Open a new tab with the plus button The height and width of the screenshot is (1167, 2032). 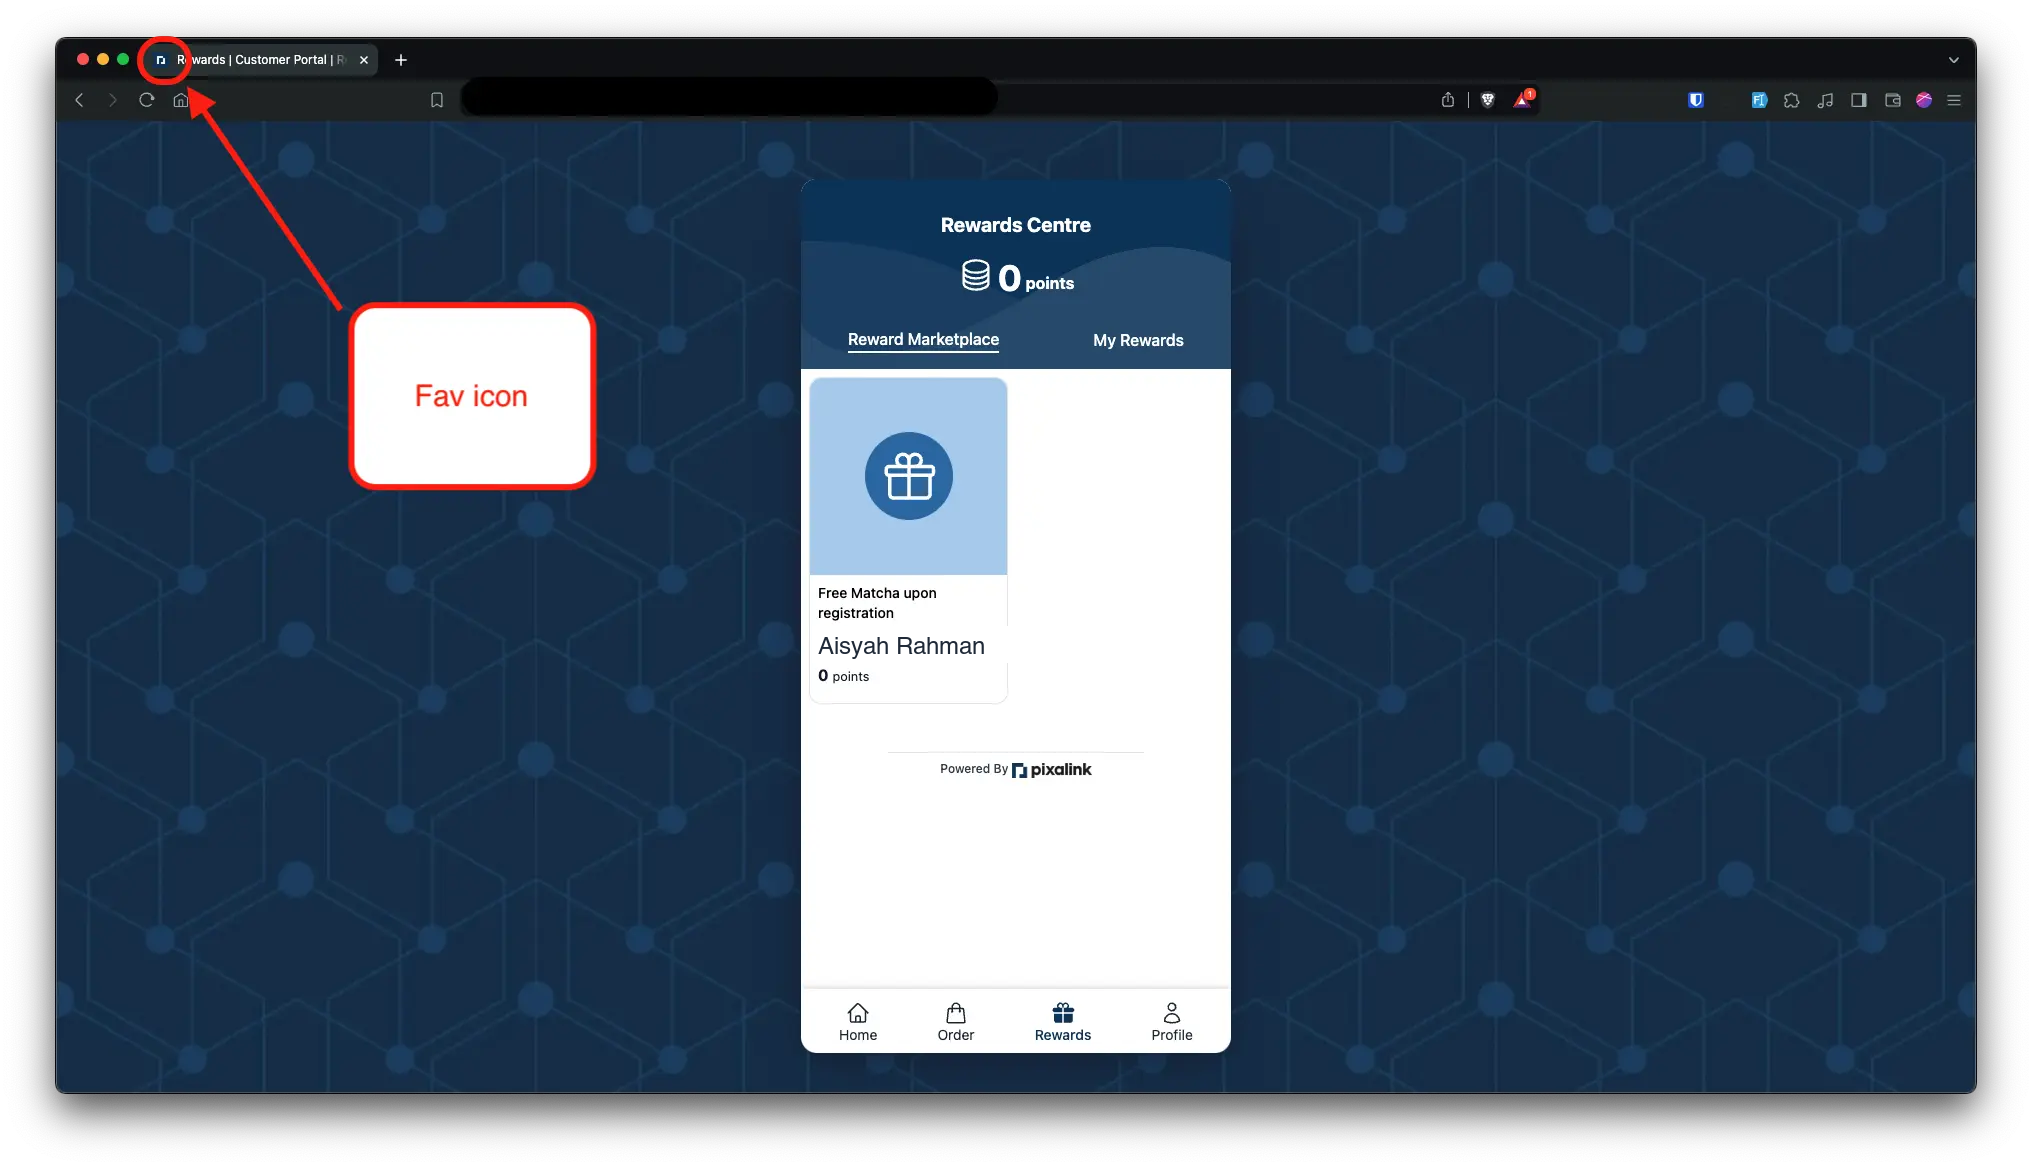[x=401, y=60]
